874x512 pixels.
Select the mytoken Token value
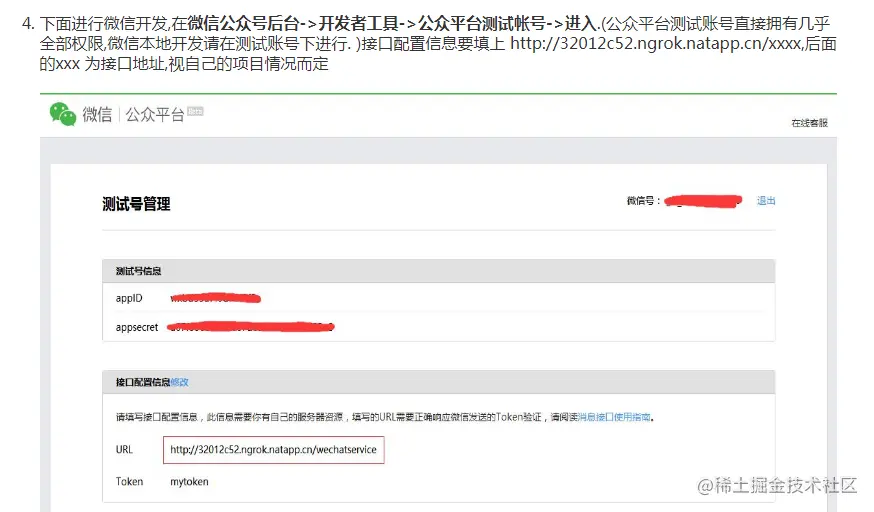(x=190, y=481)
